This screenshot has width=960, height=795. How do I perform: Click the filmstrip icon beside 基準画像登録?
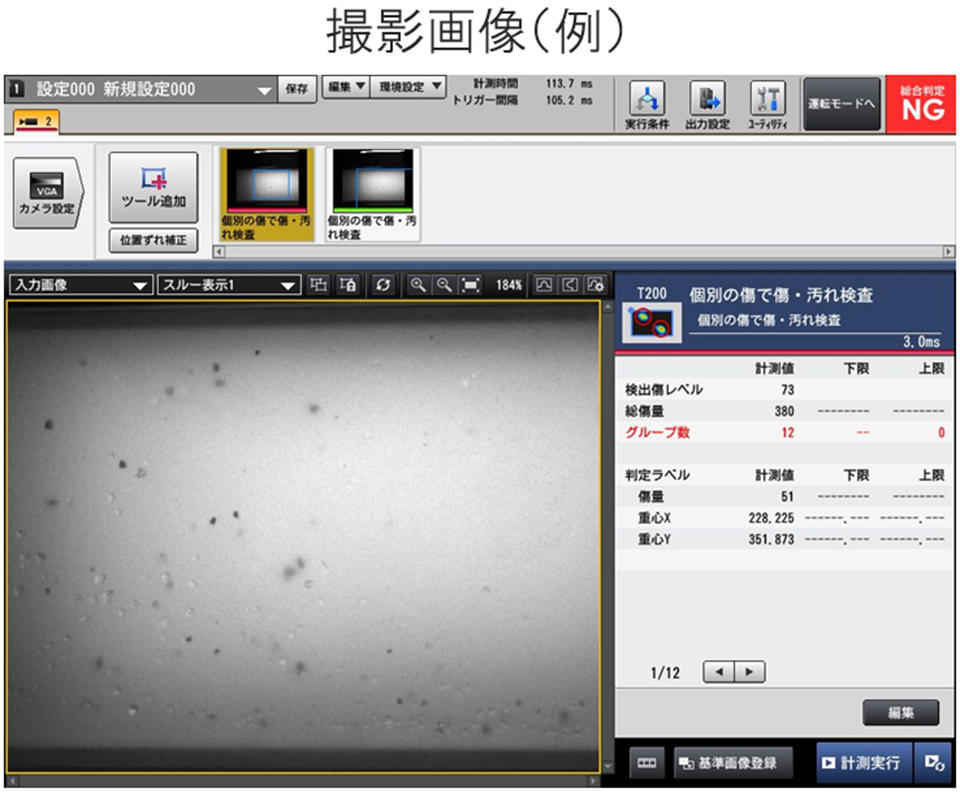647,763
